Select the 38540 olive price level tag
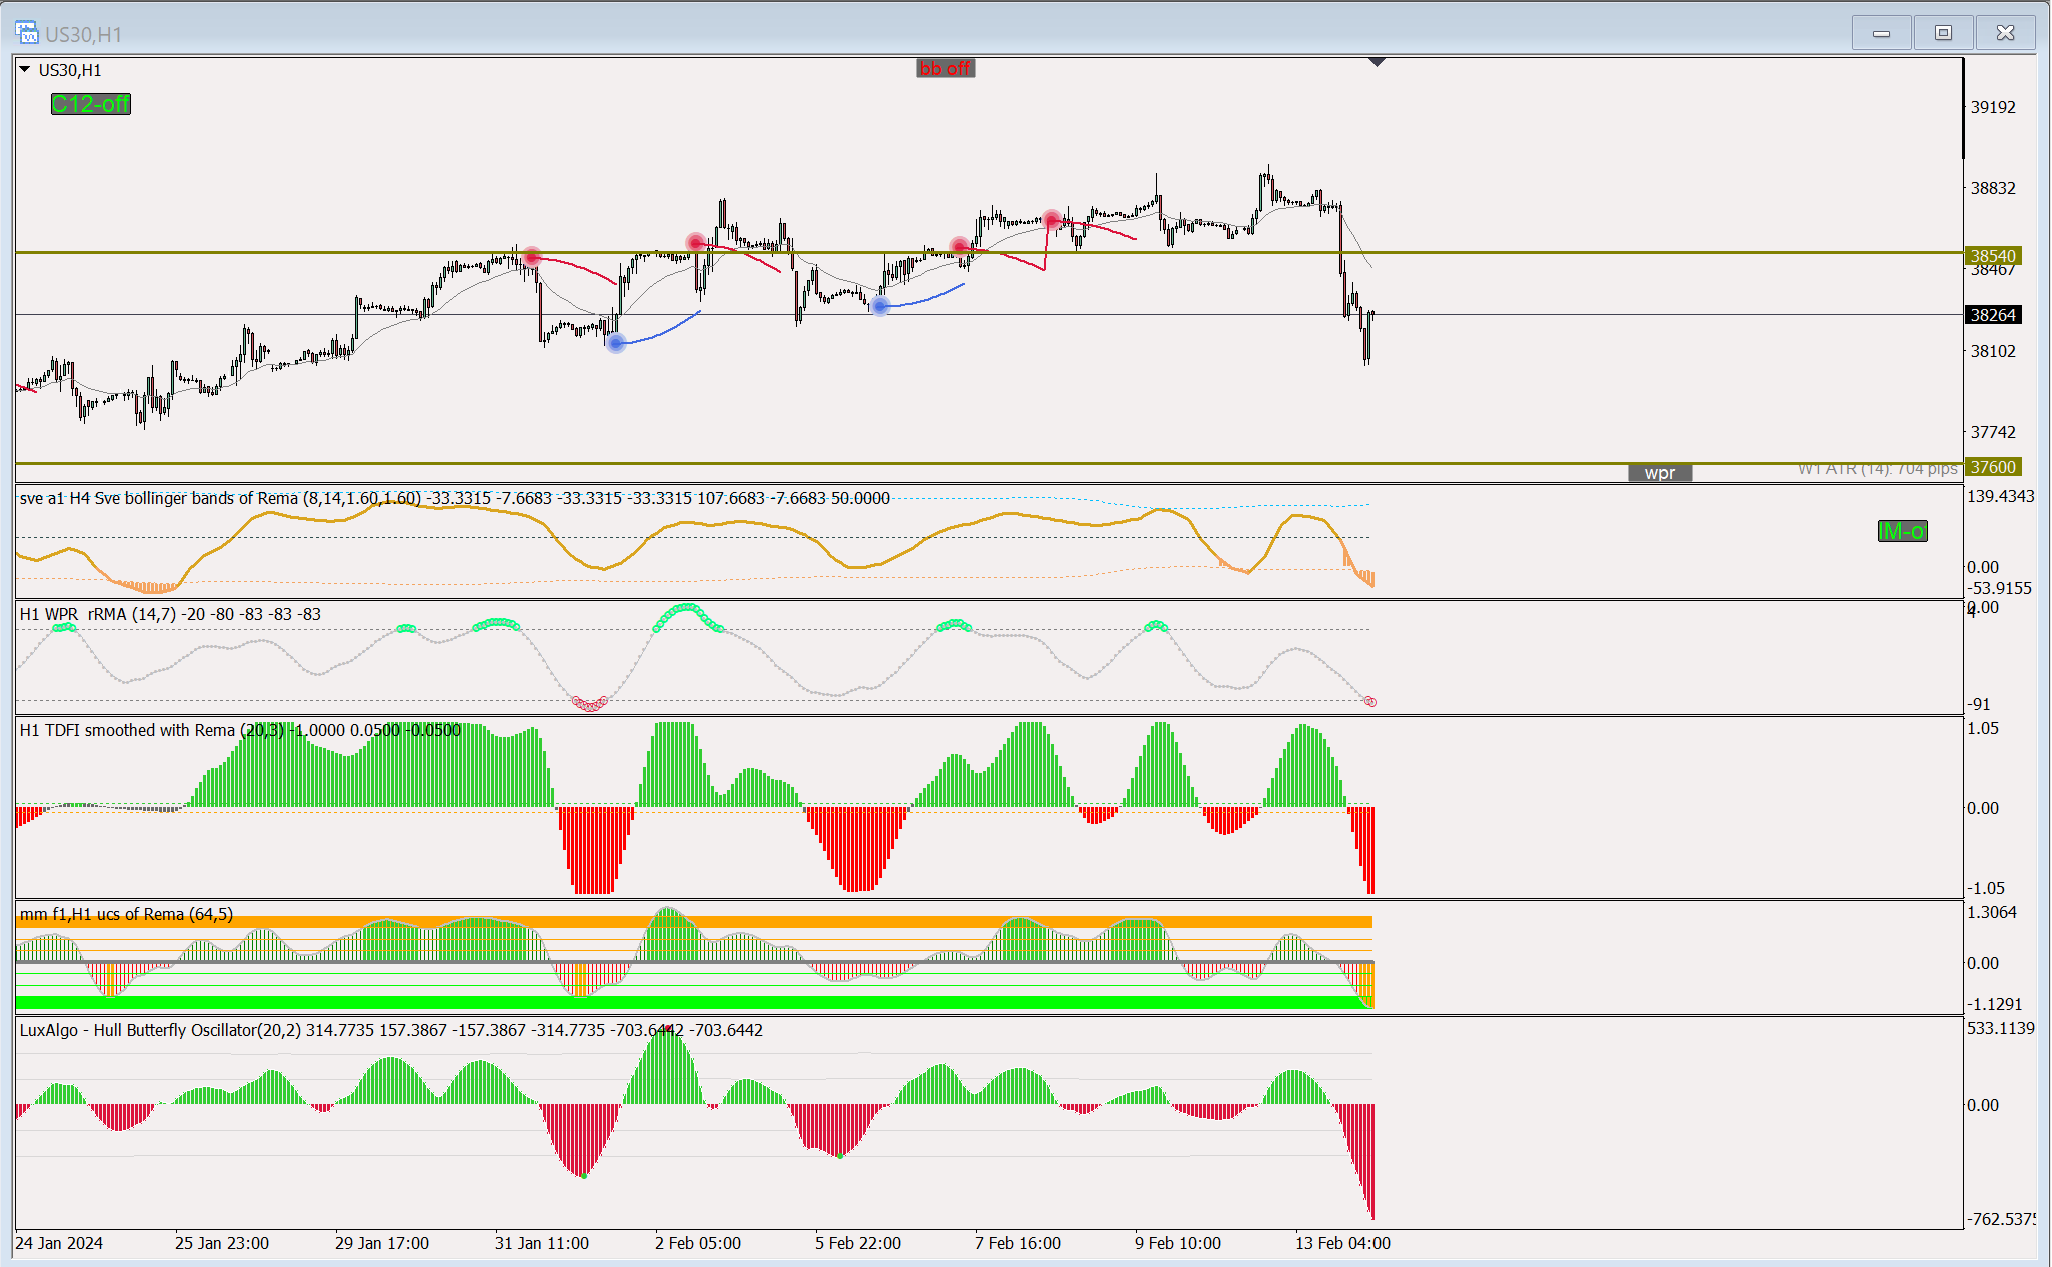The height and width of the screenshot is (1267, 2052). 1992,256
